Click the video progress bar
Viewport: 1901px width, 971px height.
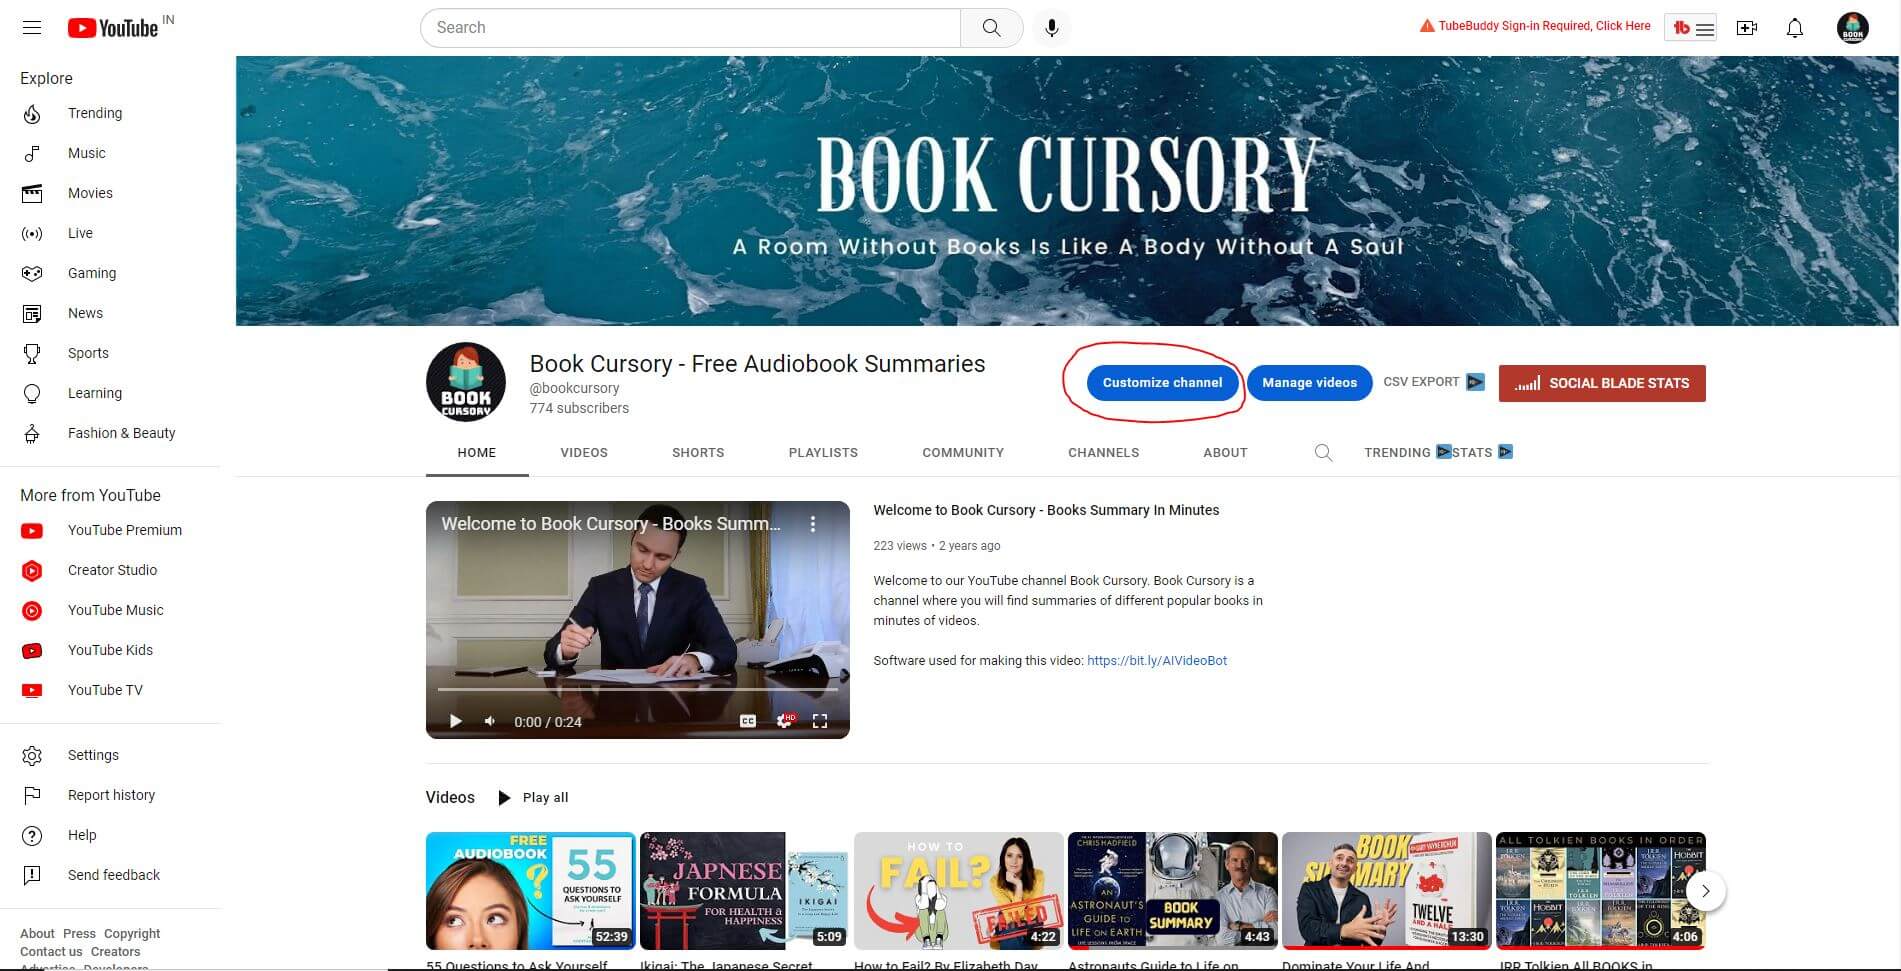coord(637,689)
